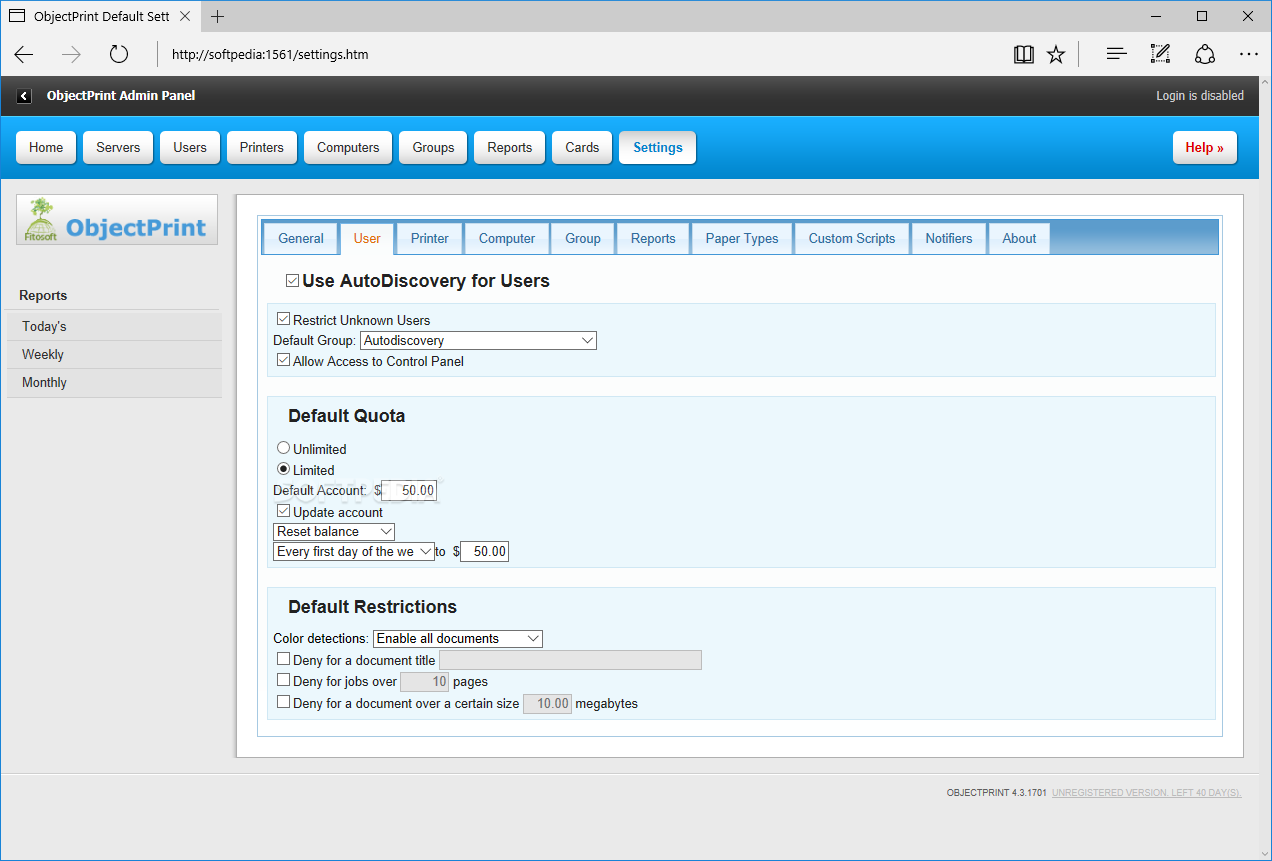
Task: Close the ObjectPrint Default Settings tab
Action: pos(185,16)
